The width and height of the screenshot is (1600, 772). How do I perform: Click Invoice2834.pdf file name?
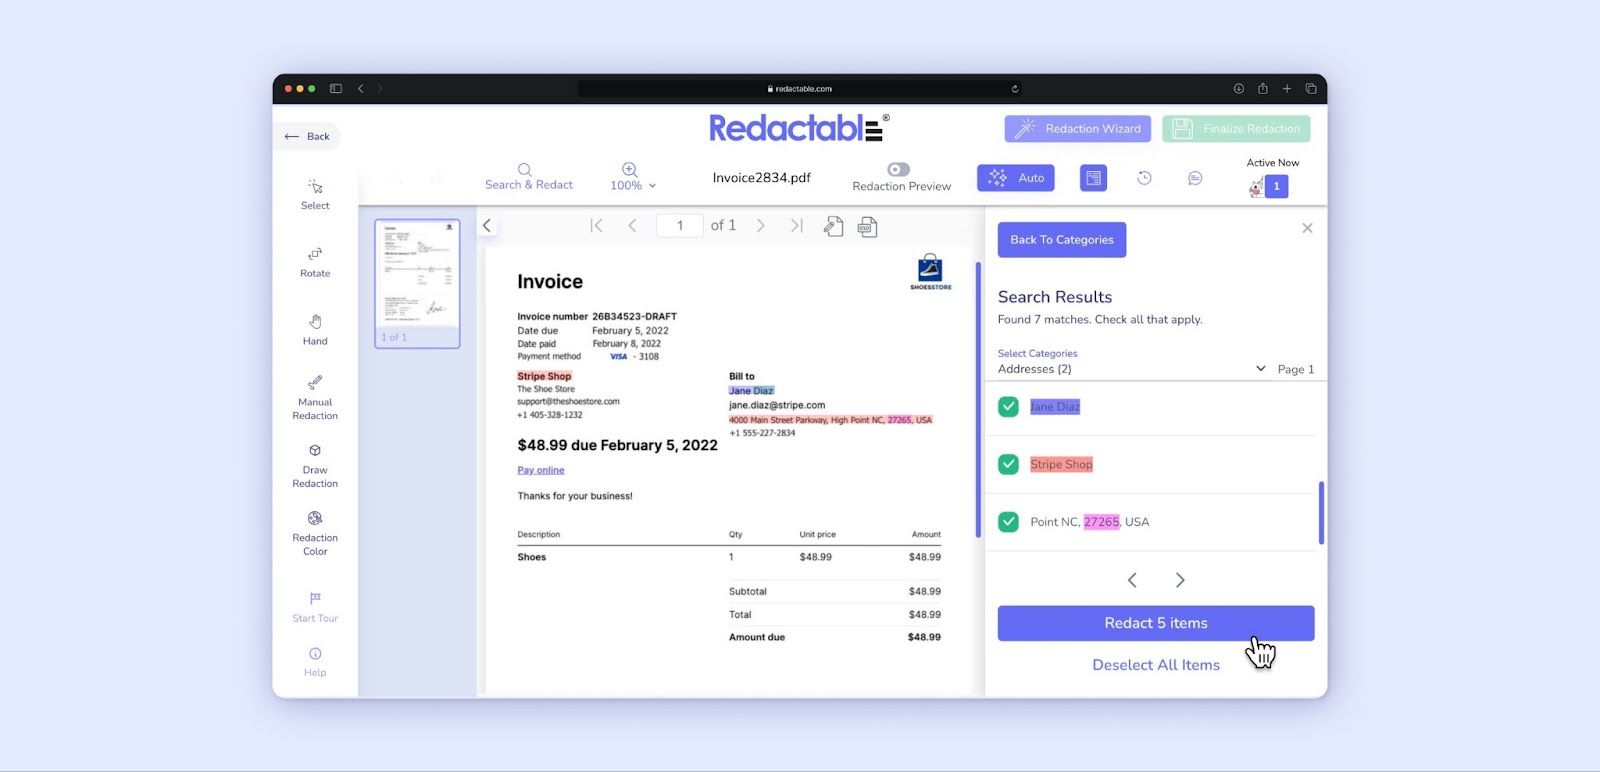click(762, 178)
